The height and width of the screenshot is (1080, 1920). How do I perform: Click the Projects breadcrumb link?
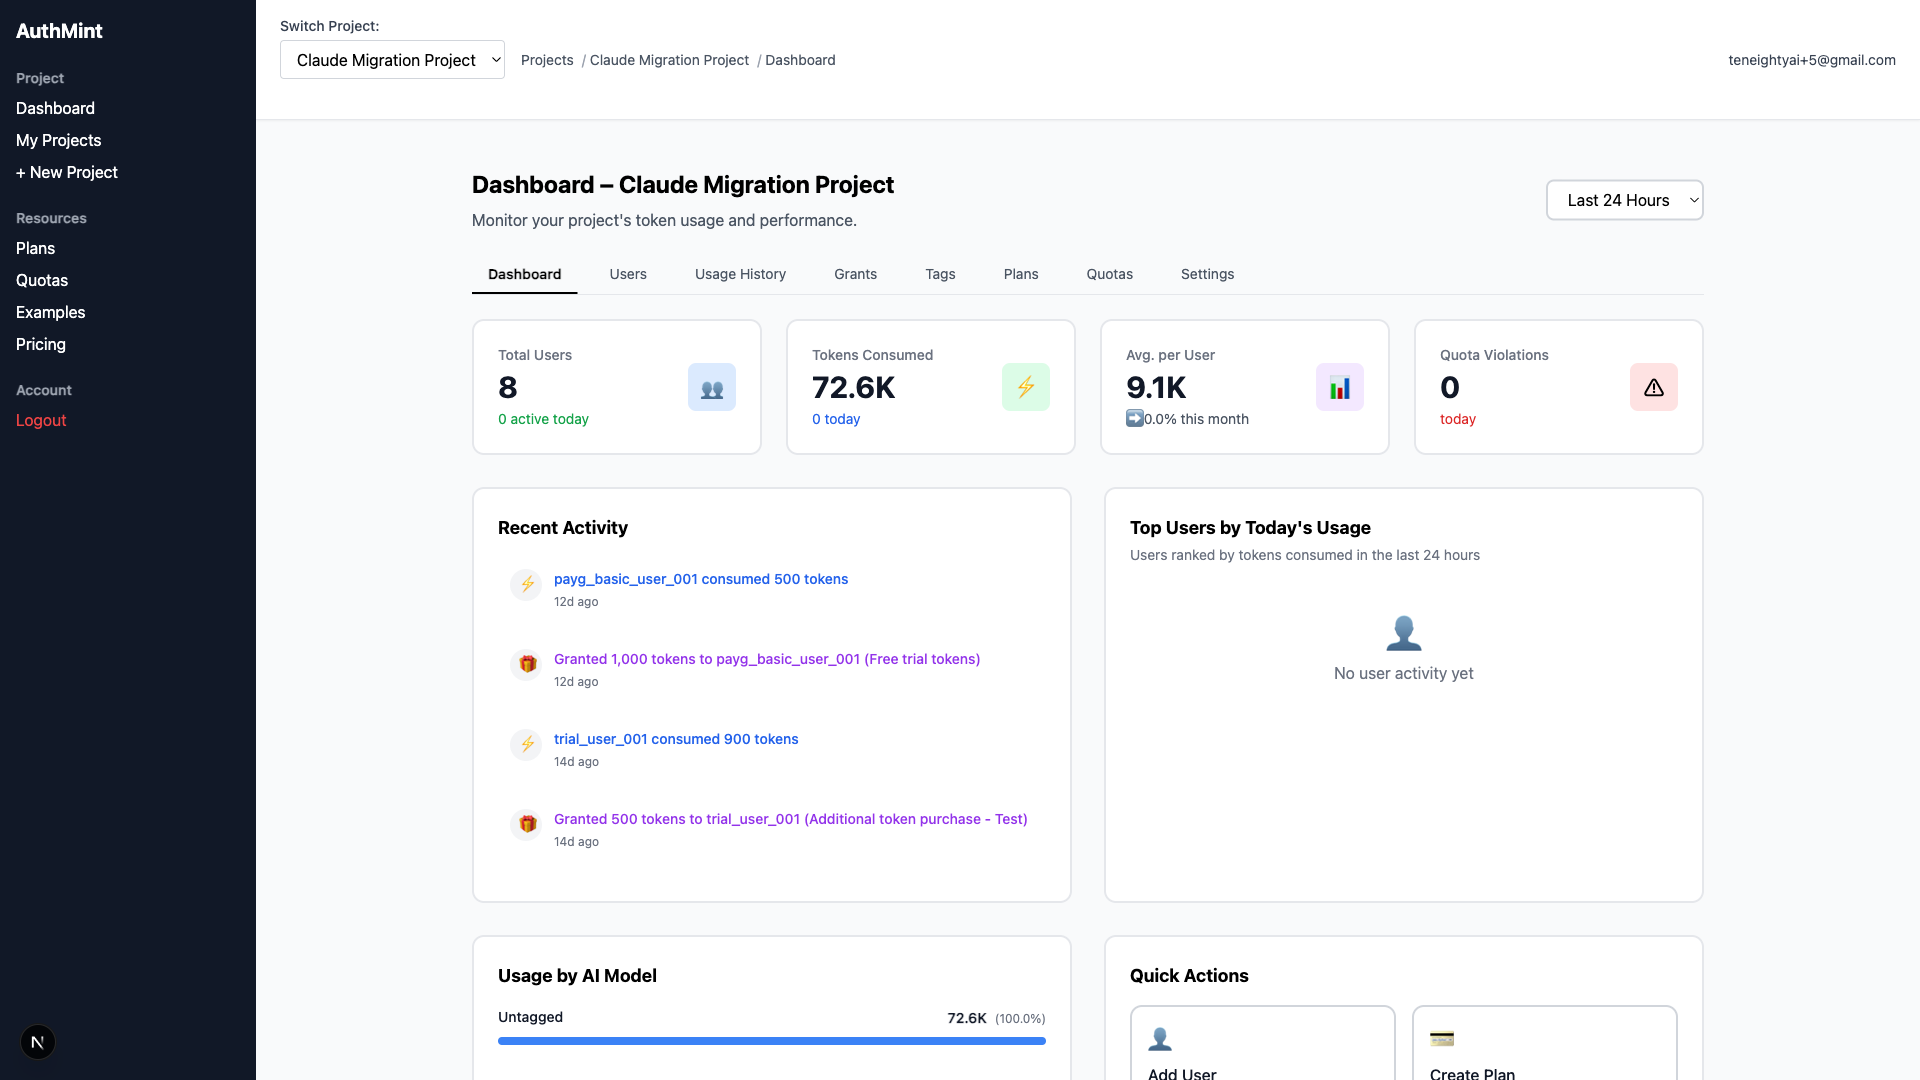point(547,60)
